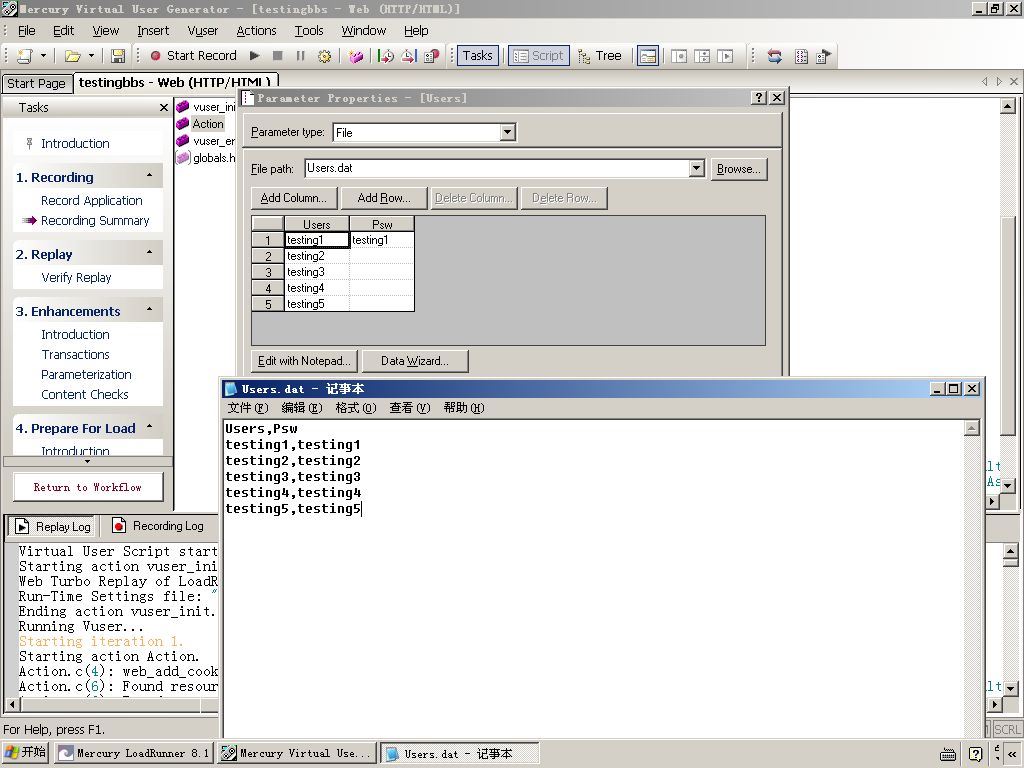This screenshot has height=768, width=1024.
Task: Stop replay with the square Stop icon
Action: [278, 56]
